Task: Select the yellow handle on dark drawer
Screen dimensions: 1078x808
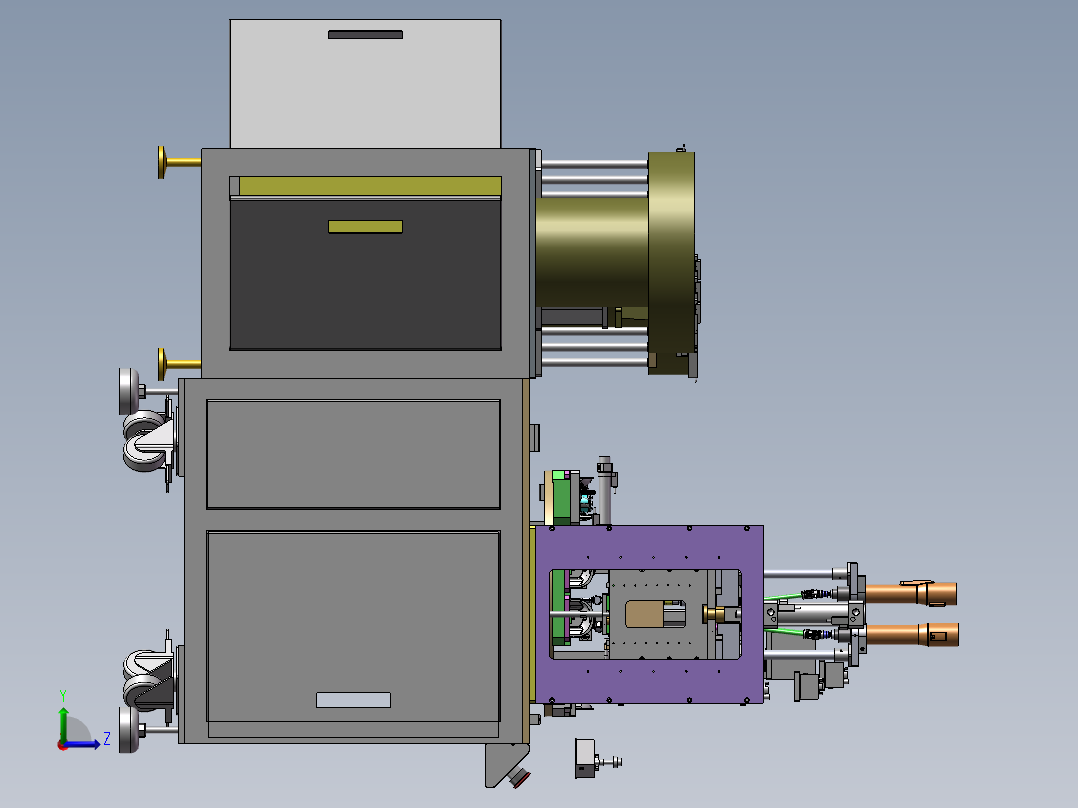Action: (365, 226)
